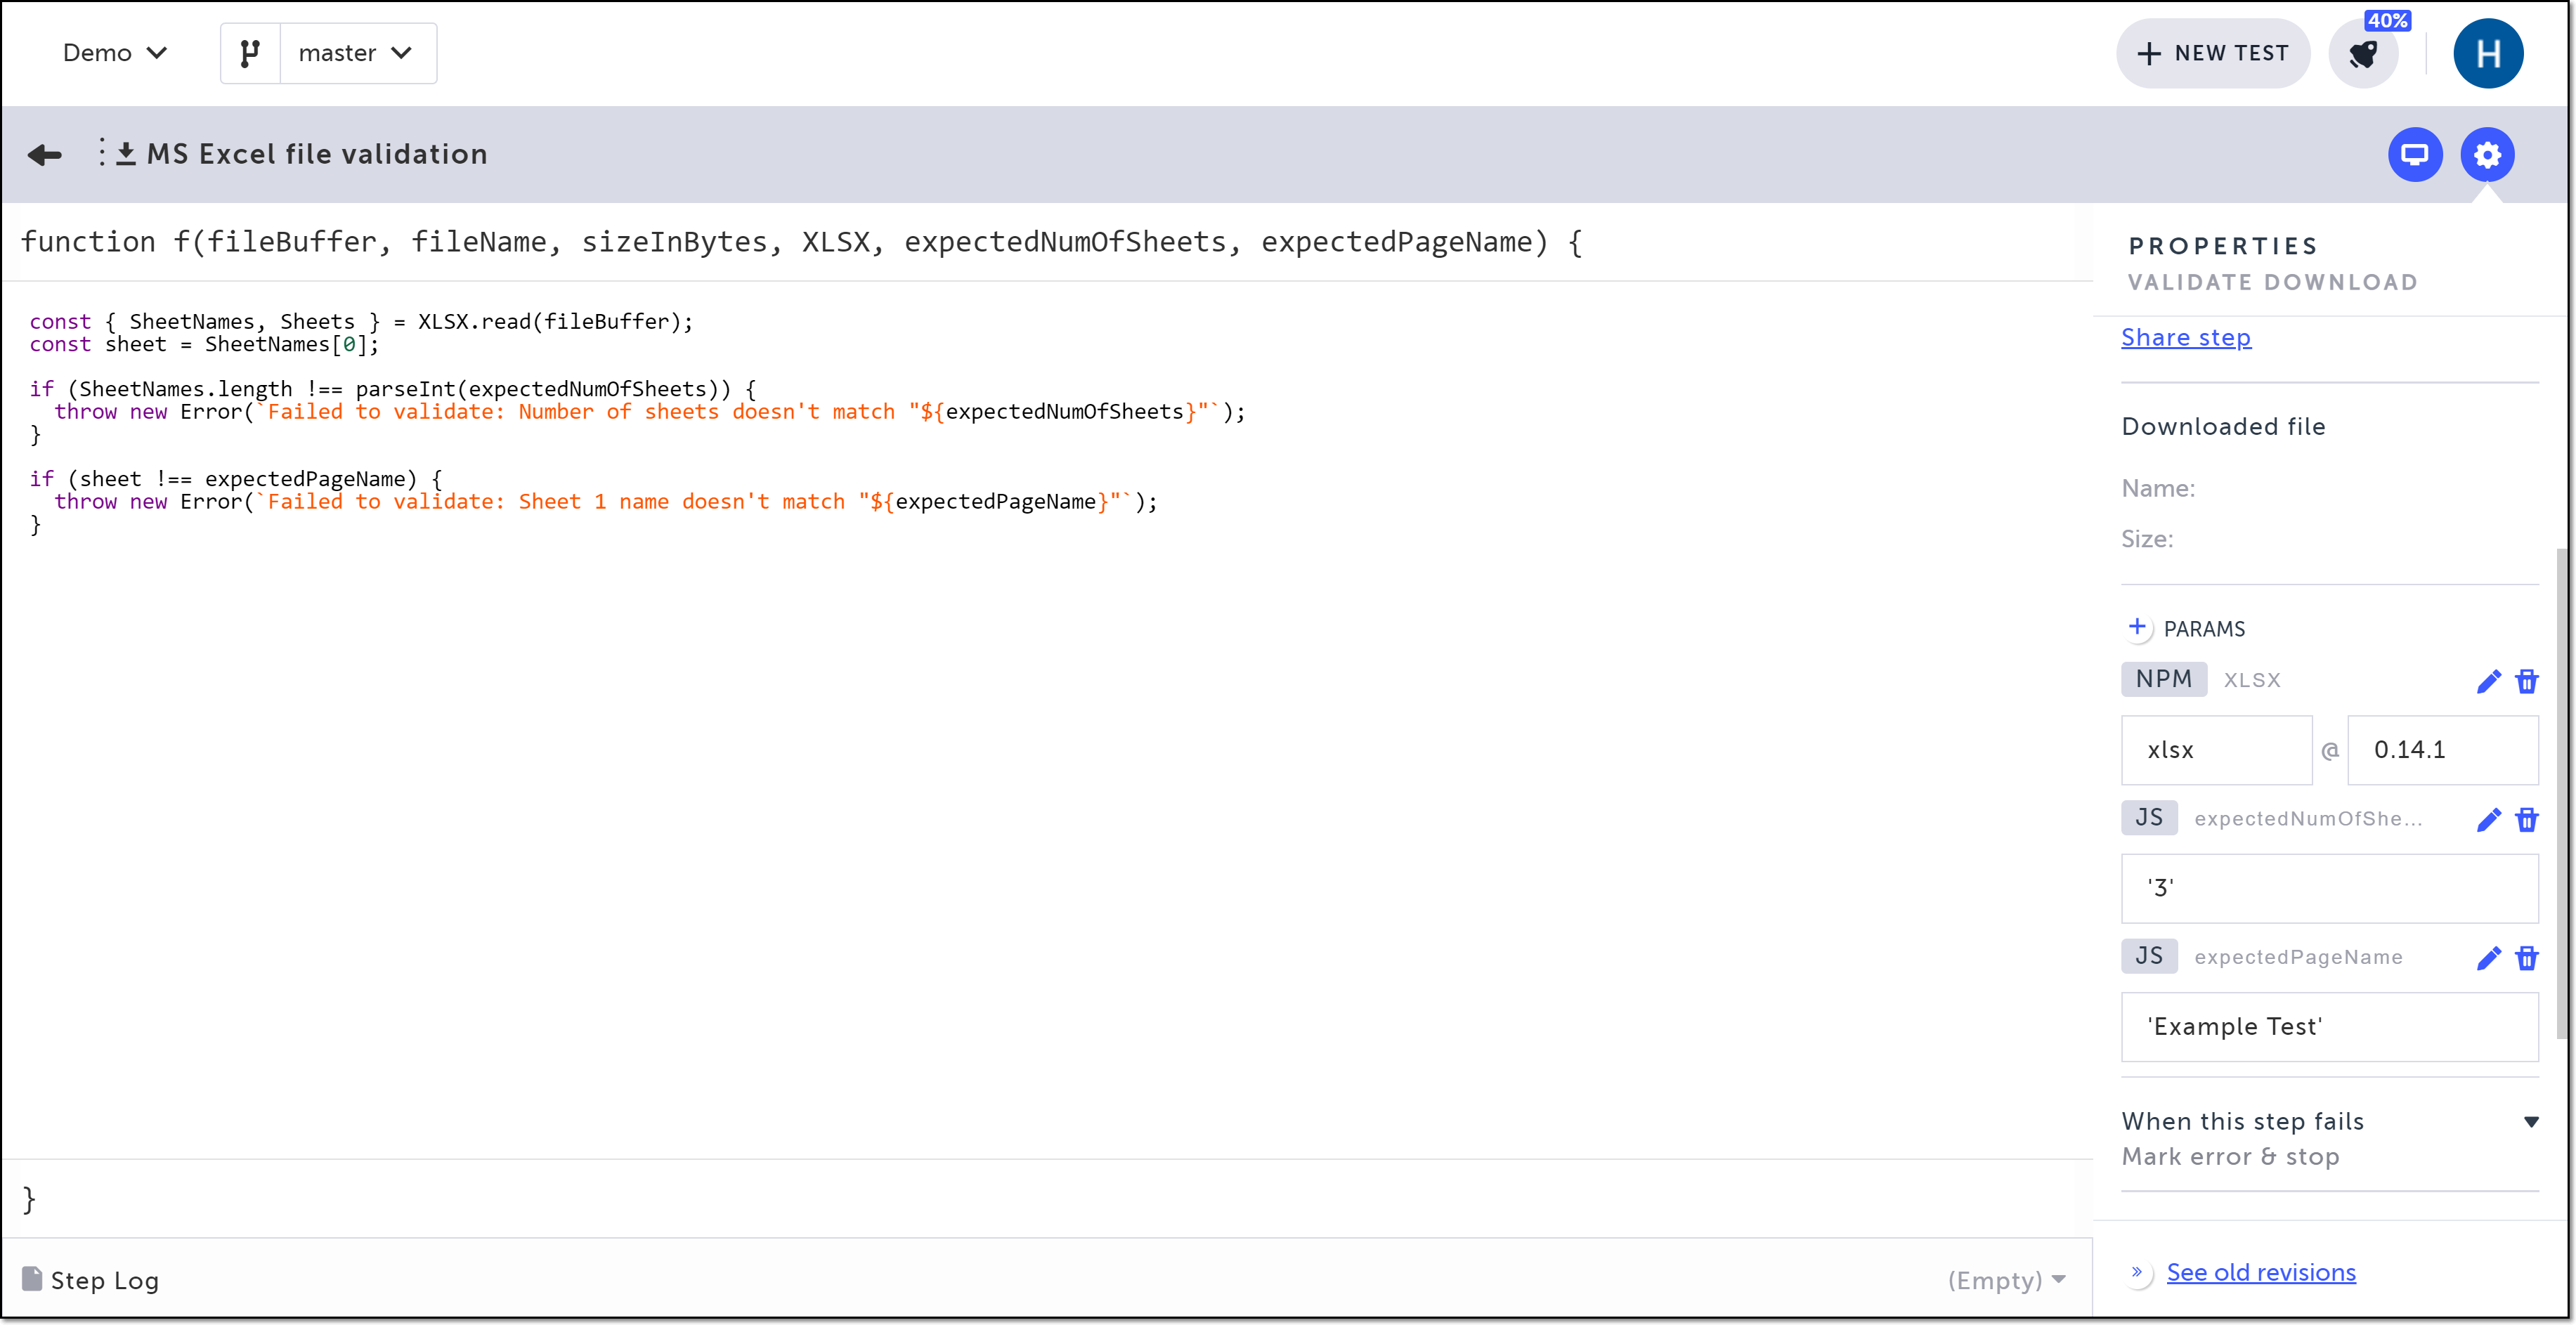This screenshot has width=2576, height=1325.
Task: Delete the expectedPageName param
Action: pos(2527,958)
